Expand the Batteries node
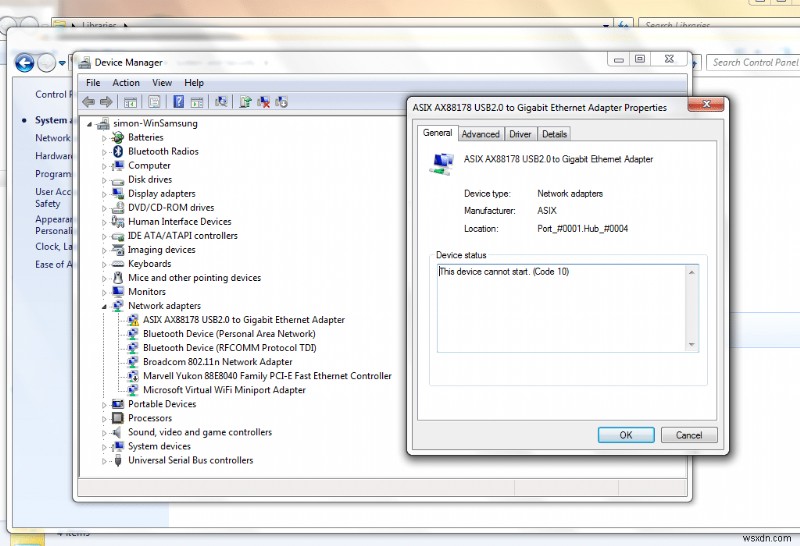The height and width of the screenshot is (546, 800). point(104,138)
